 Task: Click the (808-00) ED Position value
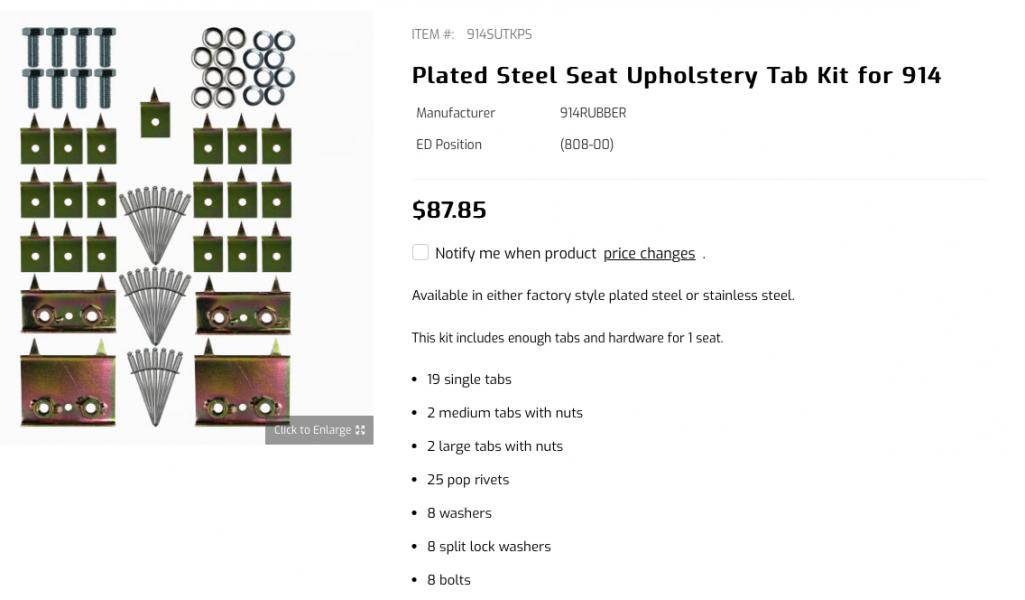pyautogui.click(x=586, y=144)
